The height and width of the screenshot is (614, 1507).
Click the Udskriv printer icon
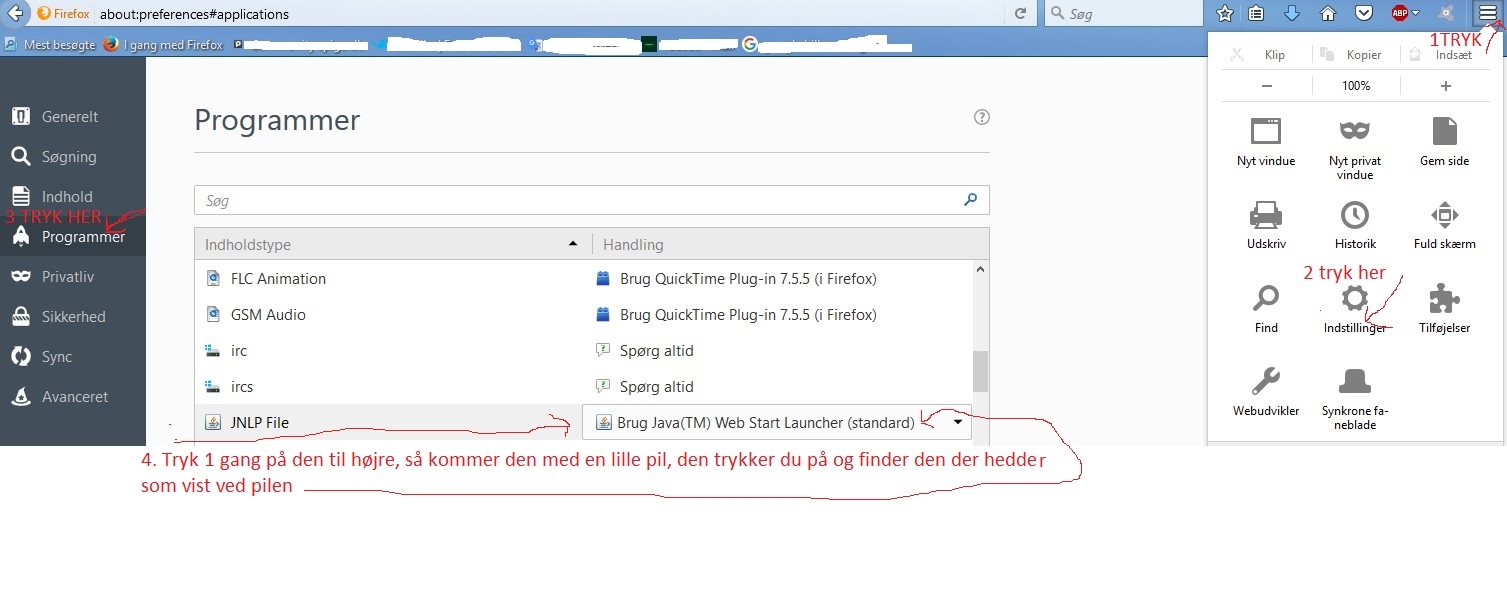pos(1265,215)
